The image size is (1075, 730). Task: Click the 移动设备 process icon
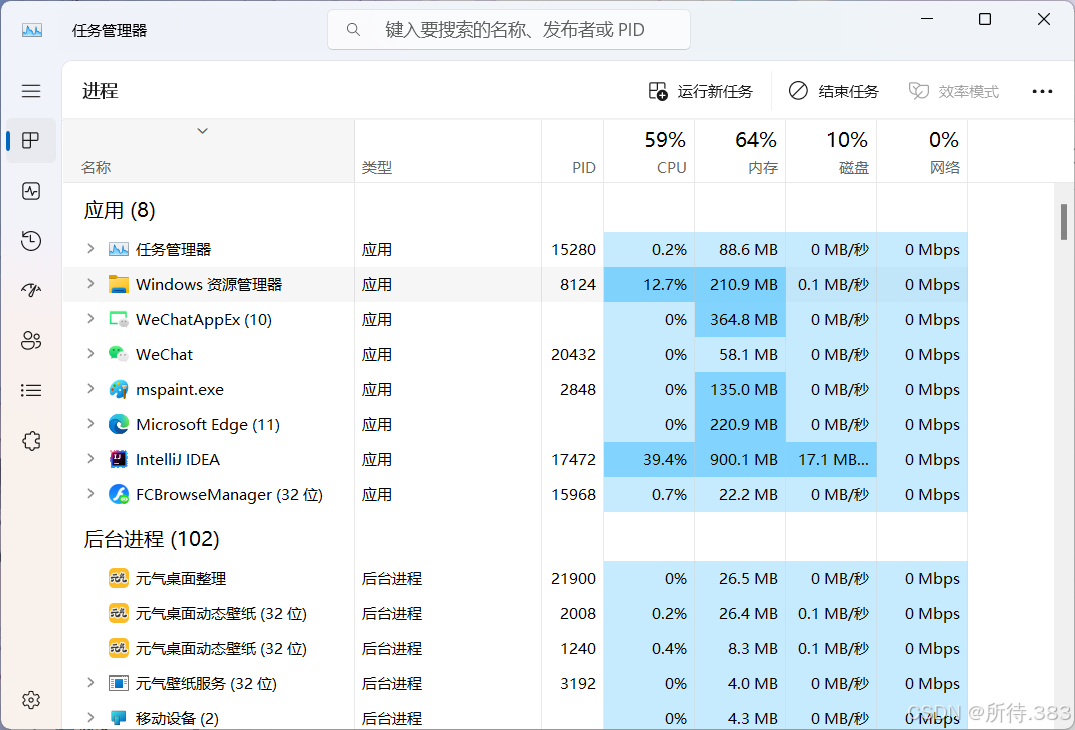[x=119, y=718]
